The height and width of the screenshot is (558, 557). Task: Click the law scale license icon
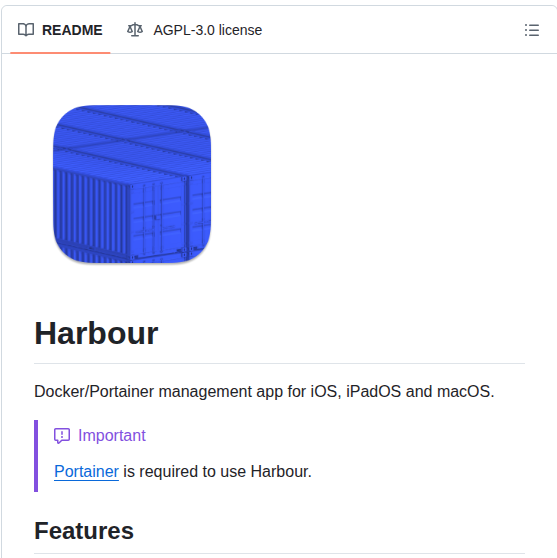pos(135,30)
